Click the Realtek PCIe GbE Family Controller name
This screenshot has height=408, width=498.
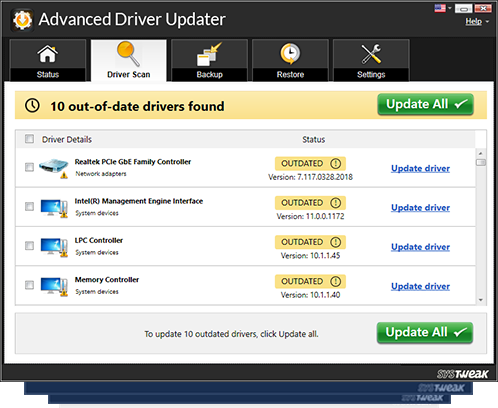[133, 162]
